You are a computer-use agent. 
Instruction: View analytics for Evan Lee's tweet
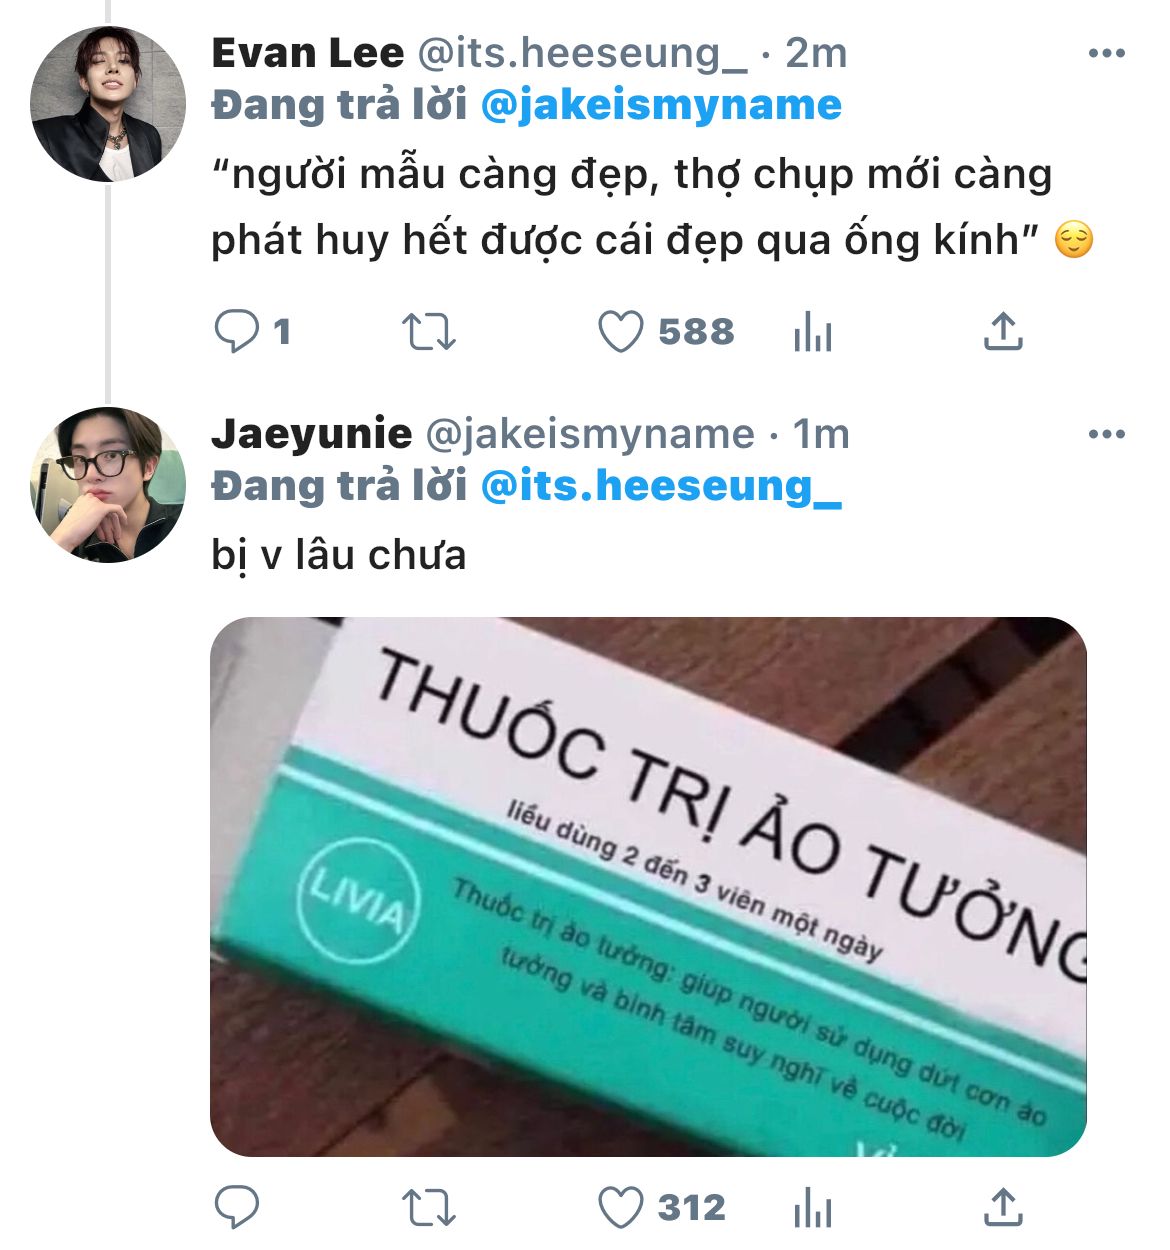click(813, 331)
